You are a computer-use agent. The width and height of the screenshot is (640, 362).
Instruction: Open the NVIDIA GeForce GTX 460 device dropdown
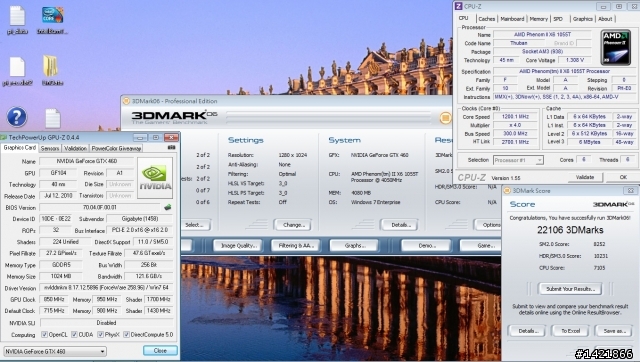[x=55, y=351]
